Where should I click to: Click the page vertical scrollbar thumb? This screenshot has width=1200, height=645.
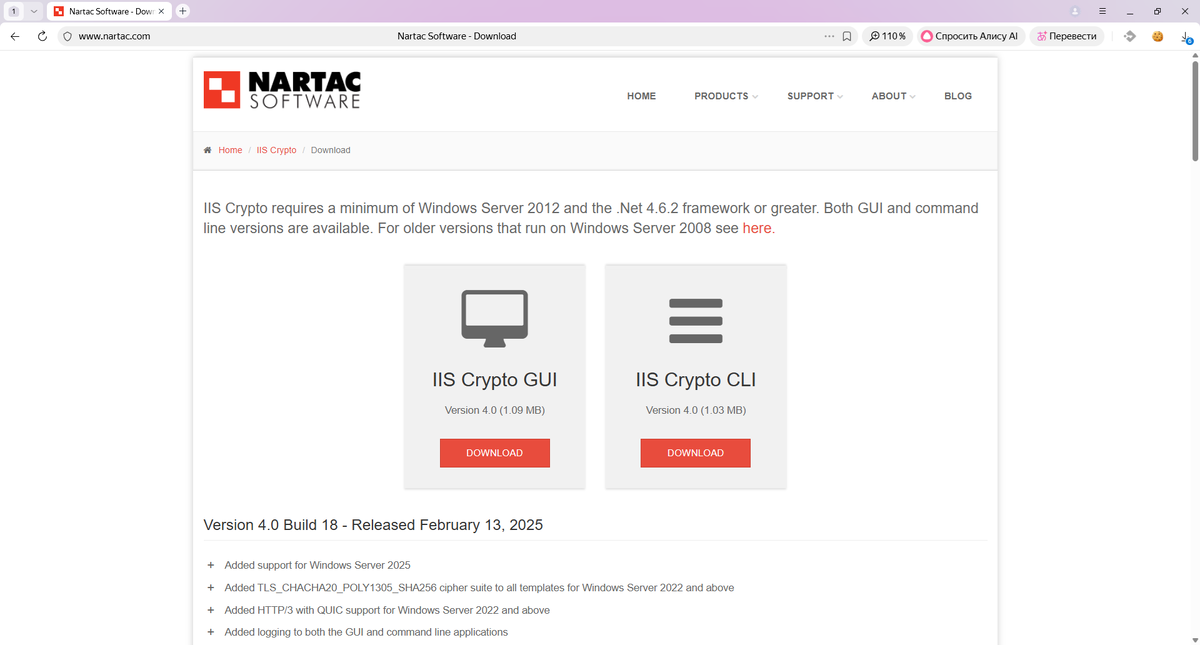pos(1195,110)
